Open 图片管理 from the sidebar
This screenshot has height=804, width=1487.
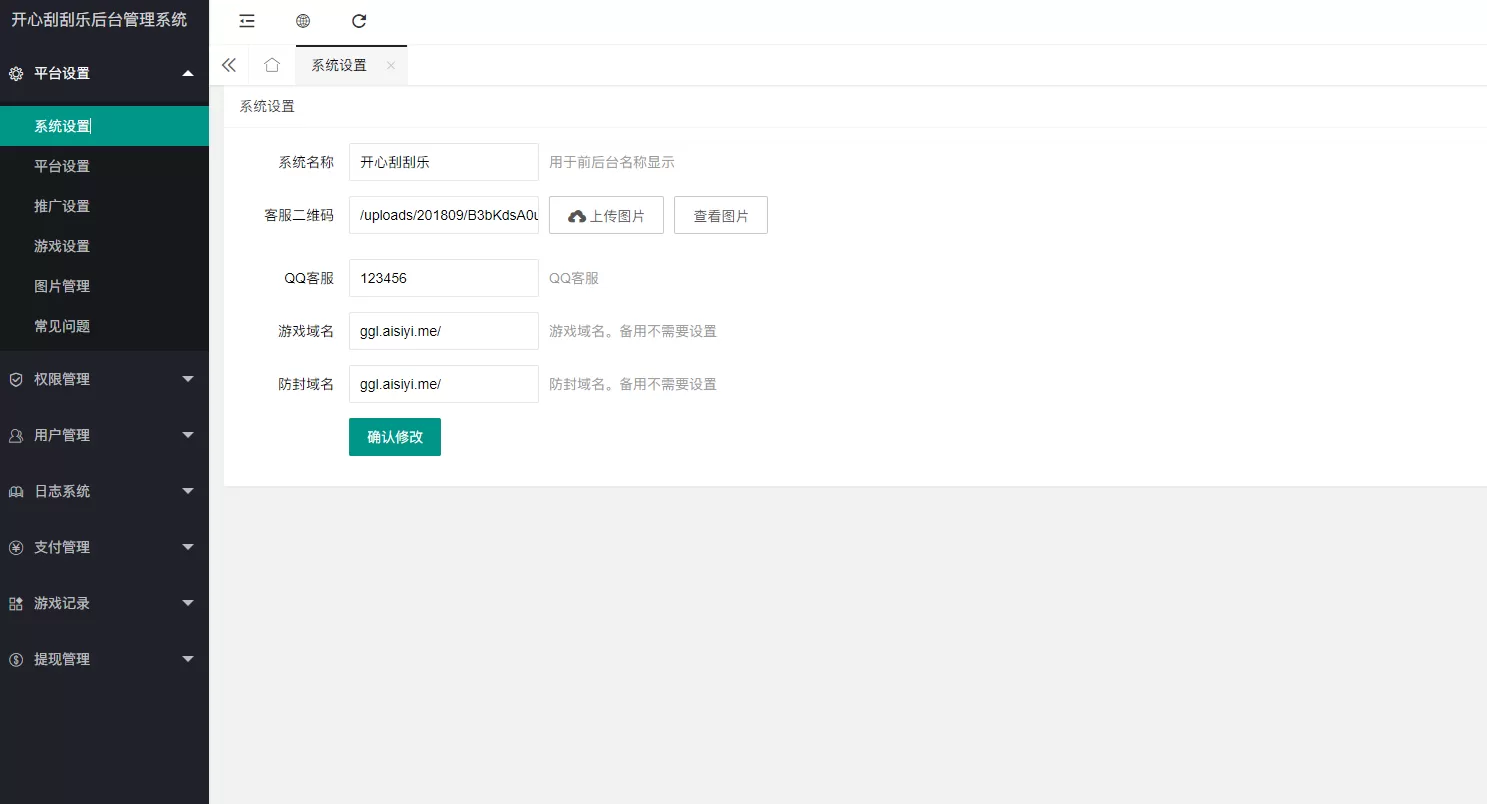click(62, 286)
